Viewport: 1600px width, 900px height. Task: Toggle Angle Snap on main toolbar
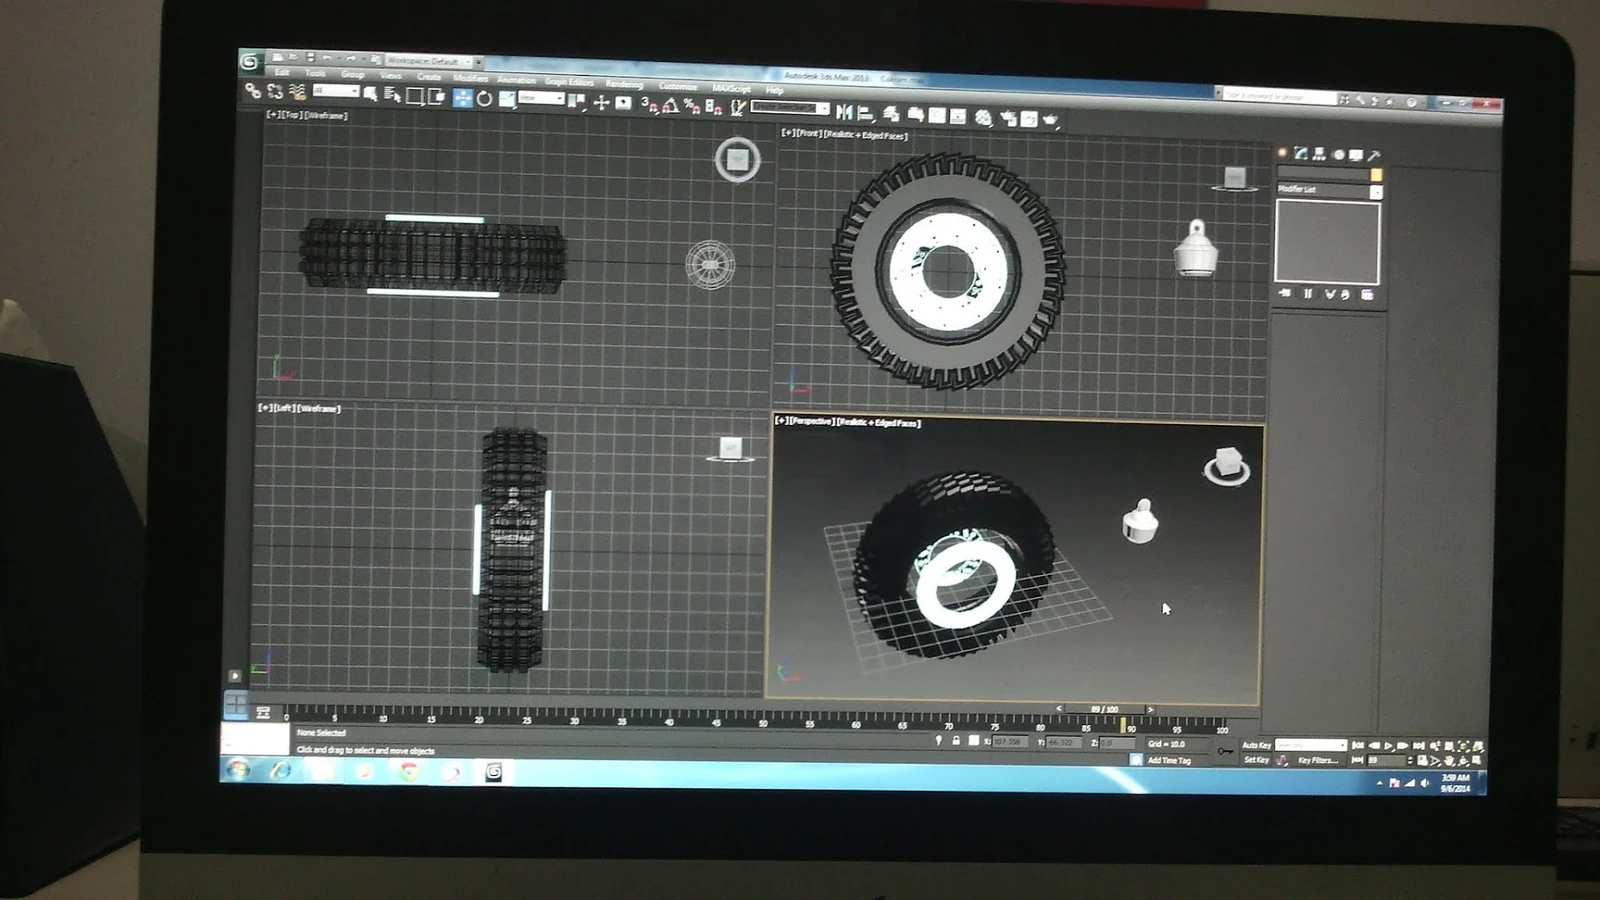point(671,106)
